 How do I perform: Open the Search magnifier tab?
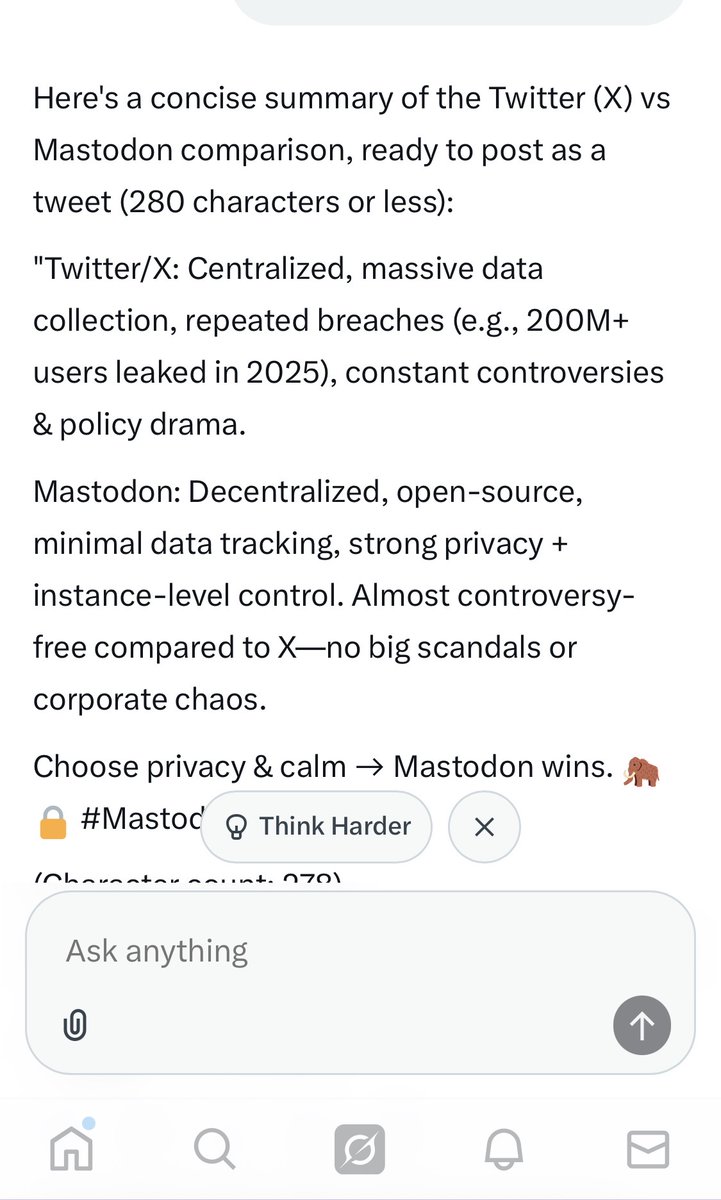click(214, 1149)
